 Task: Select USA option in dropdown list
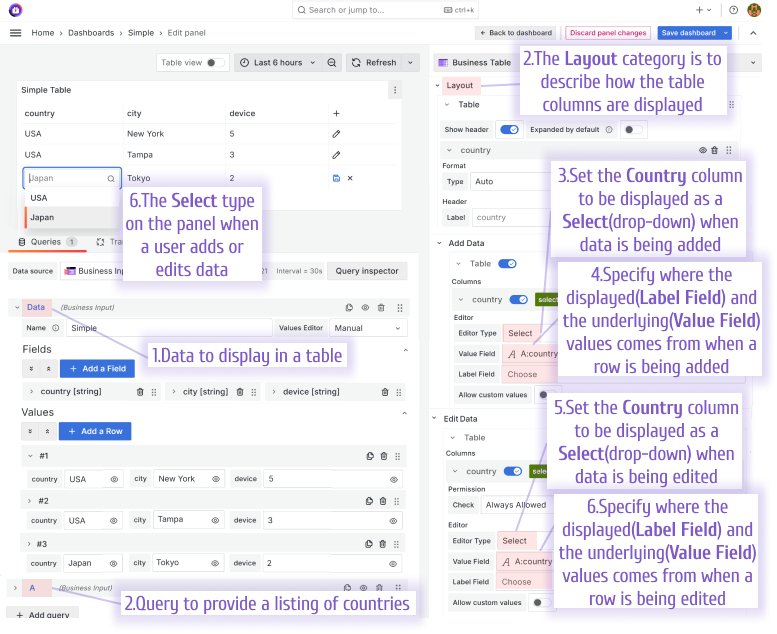point(73,198)
